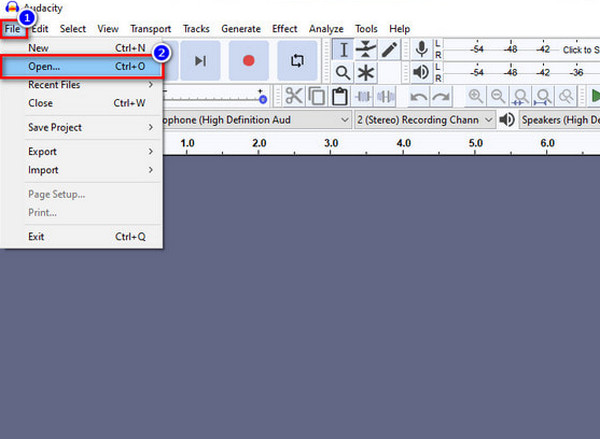Viewport: 600px width, 439px height.
Task: Click the Zoom Toggle icon
Action: pos(566,96)
